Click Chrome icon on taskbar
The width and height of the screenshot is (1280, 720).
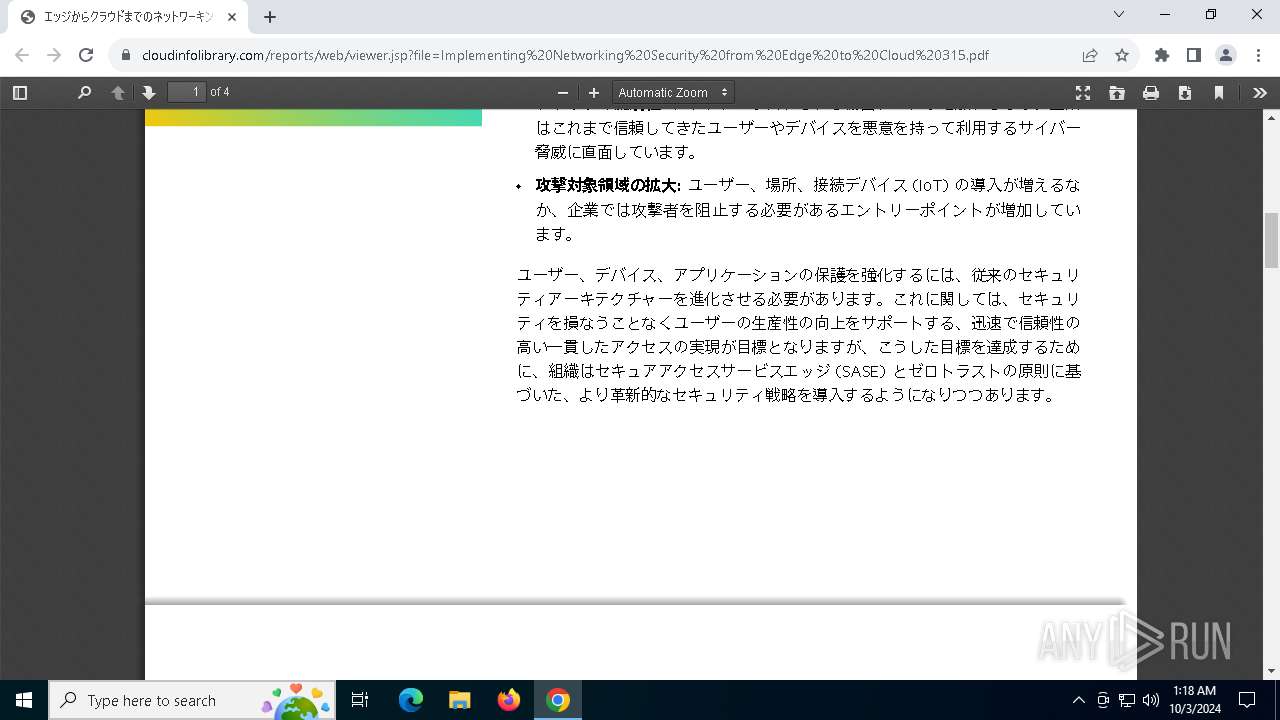[558, 700]
